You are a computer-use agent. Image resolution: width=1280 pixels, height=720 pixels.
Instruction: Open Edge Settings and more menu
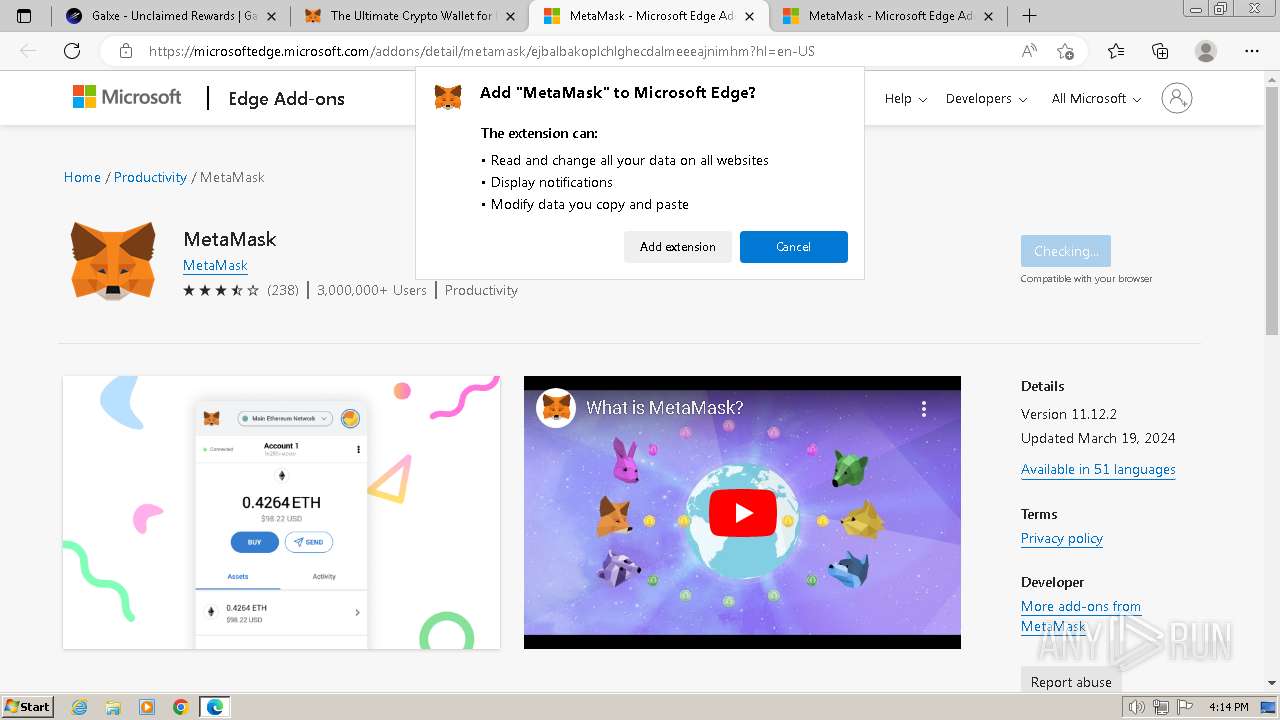[1252, 51]
